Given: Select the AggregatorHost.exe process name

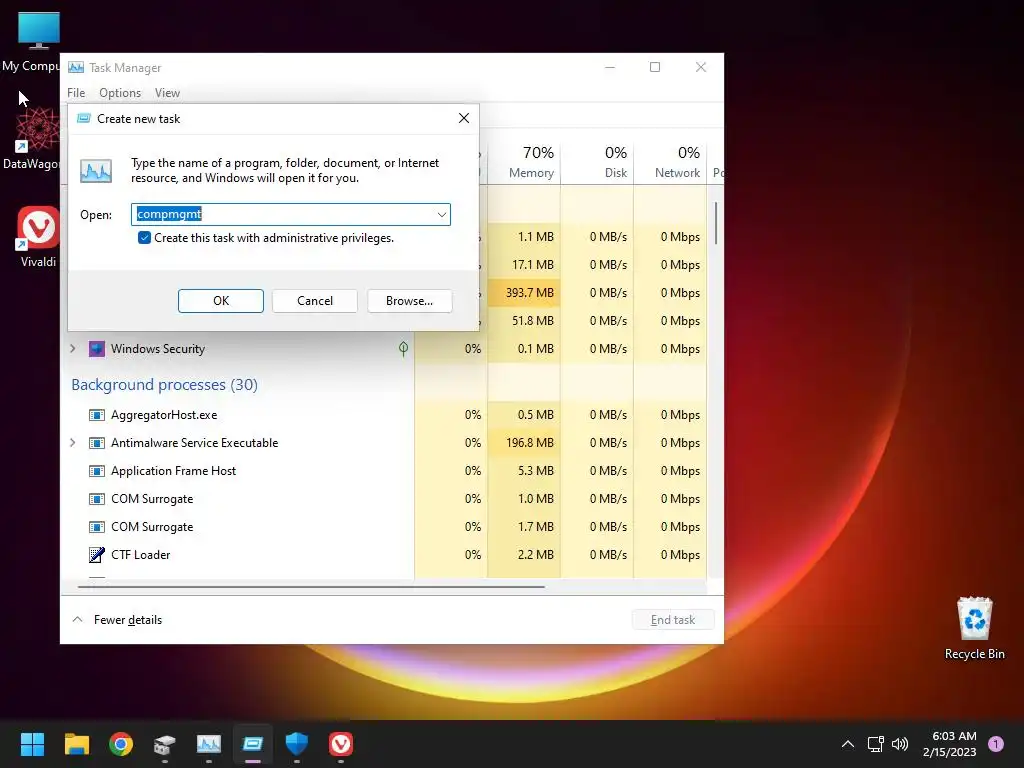Looking at the screenshot, I should coord(164,415).
